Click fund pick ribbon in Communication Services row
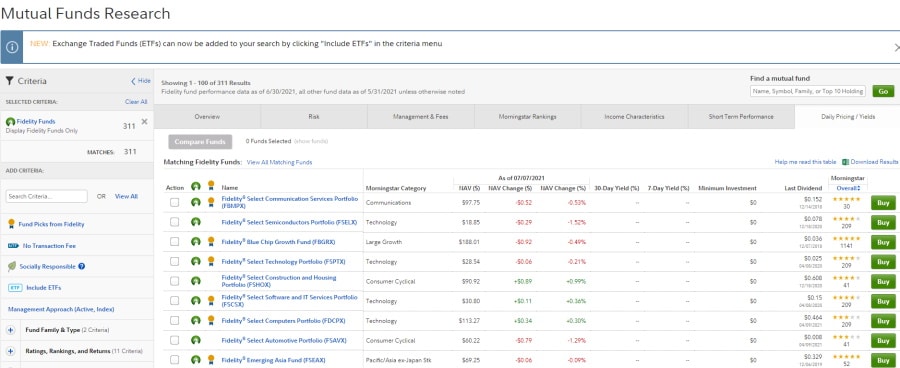Screen dimensions: 900x368 [211, 202]
